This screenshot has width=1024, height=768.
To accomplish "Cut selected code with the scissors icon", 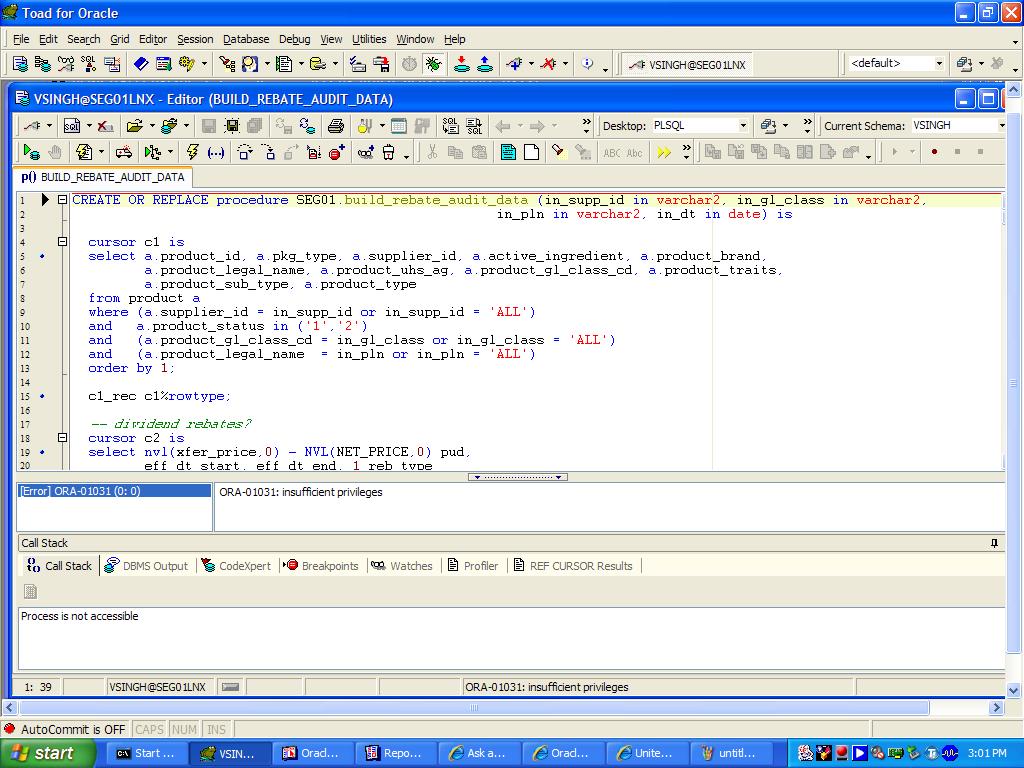I will point(435,152).
